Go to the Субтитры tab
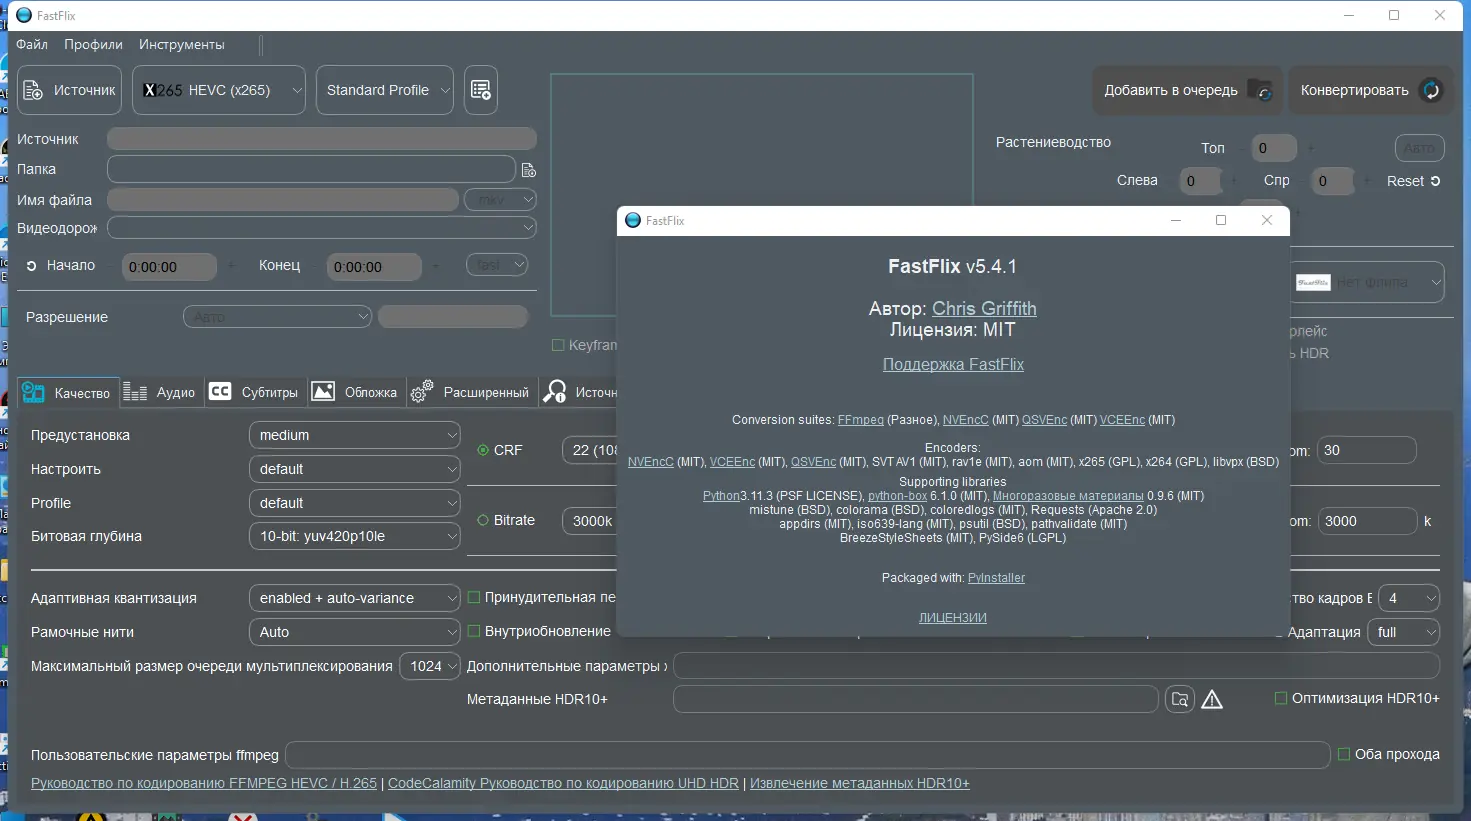The height and width of the screenshot is (821, 1471). pos(254,392)
